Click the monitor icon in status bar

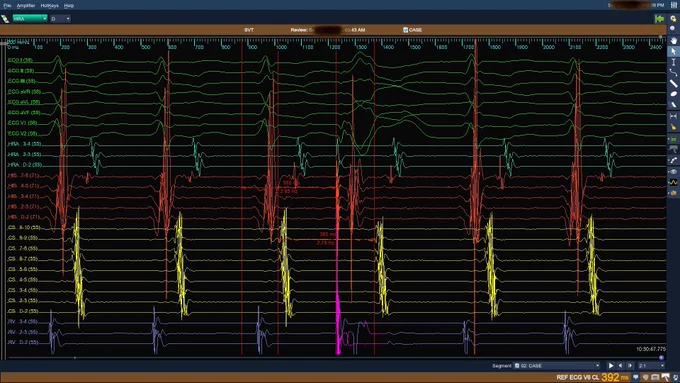[x=655, y=377]
